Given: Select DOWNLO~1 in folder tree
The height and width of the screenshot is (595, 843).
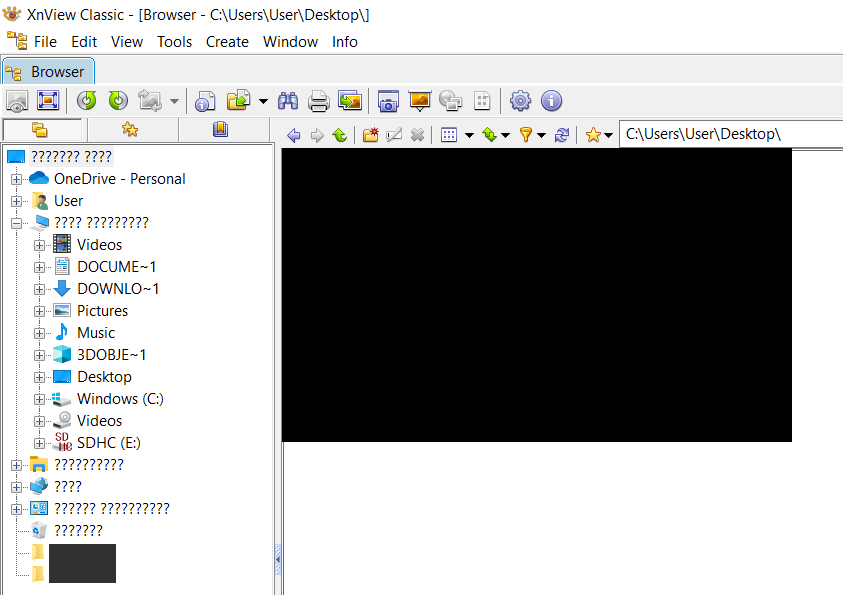Looking at the screenshot, I should click(118, 289).
